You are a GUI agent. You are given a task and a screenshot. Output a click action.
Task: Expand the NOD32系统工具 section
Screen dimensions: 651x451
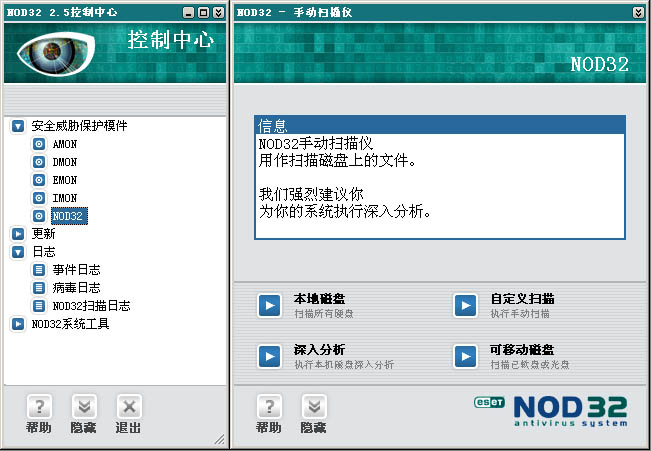pyautogui.click(x=18, y=324)
